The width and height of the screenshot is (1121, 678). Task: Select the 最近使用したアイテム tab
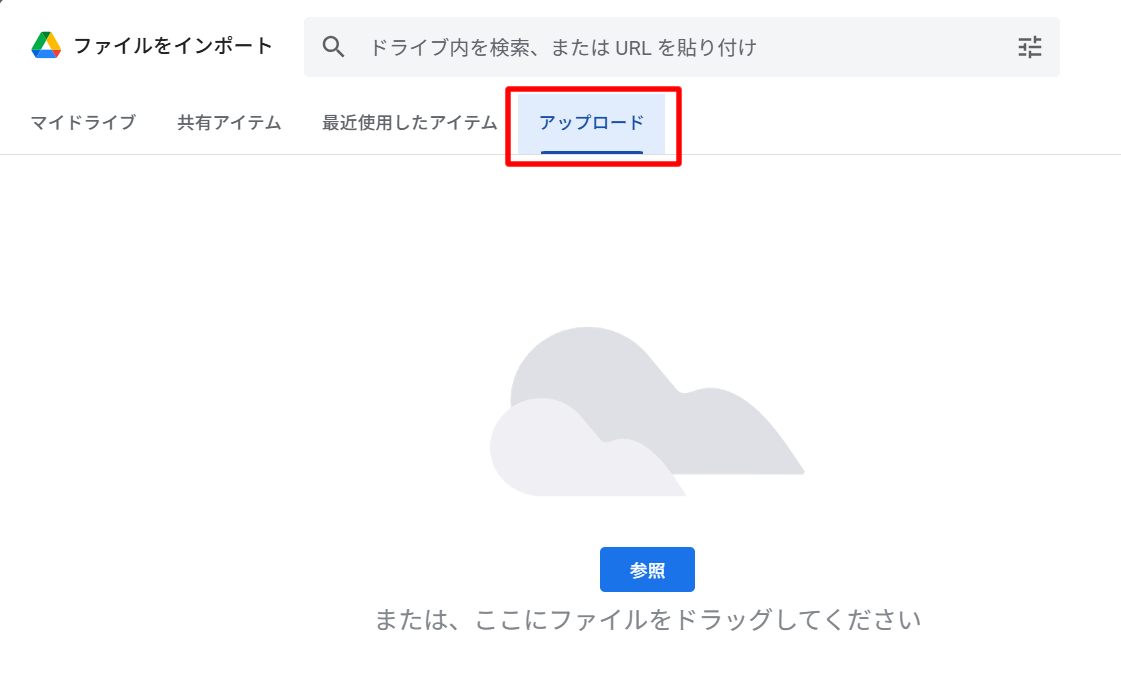(x=409, y=123)
